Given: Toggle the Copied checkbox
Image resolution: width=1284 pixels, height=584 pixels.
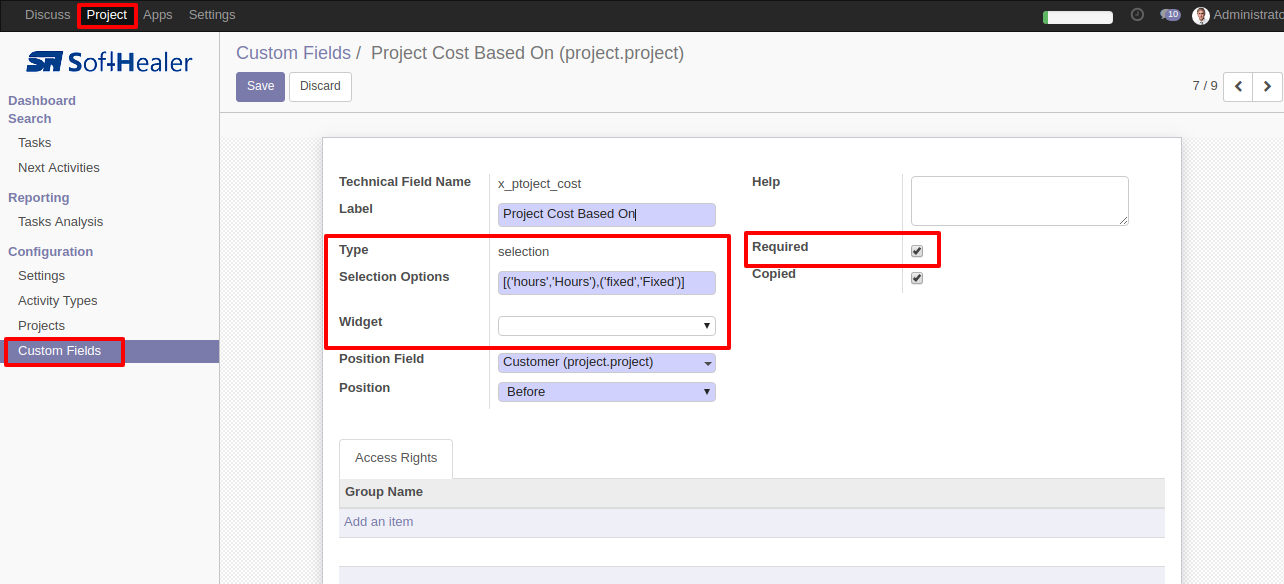Looking at the screenshot, I should click(x=917, y=278).
